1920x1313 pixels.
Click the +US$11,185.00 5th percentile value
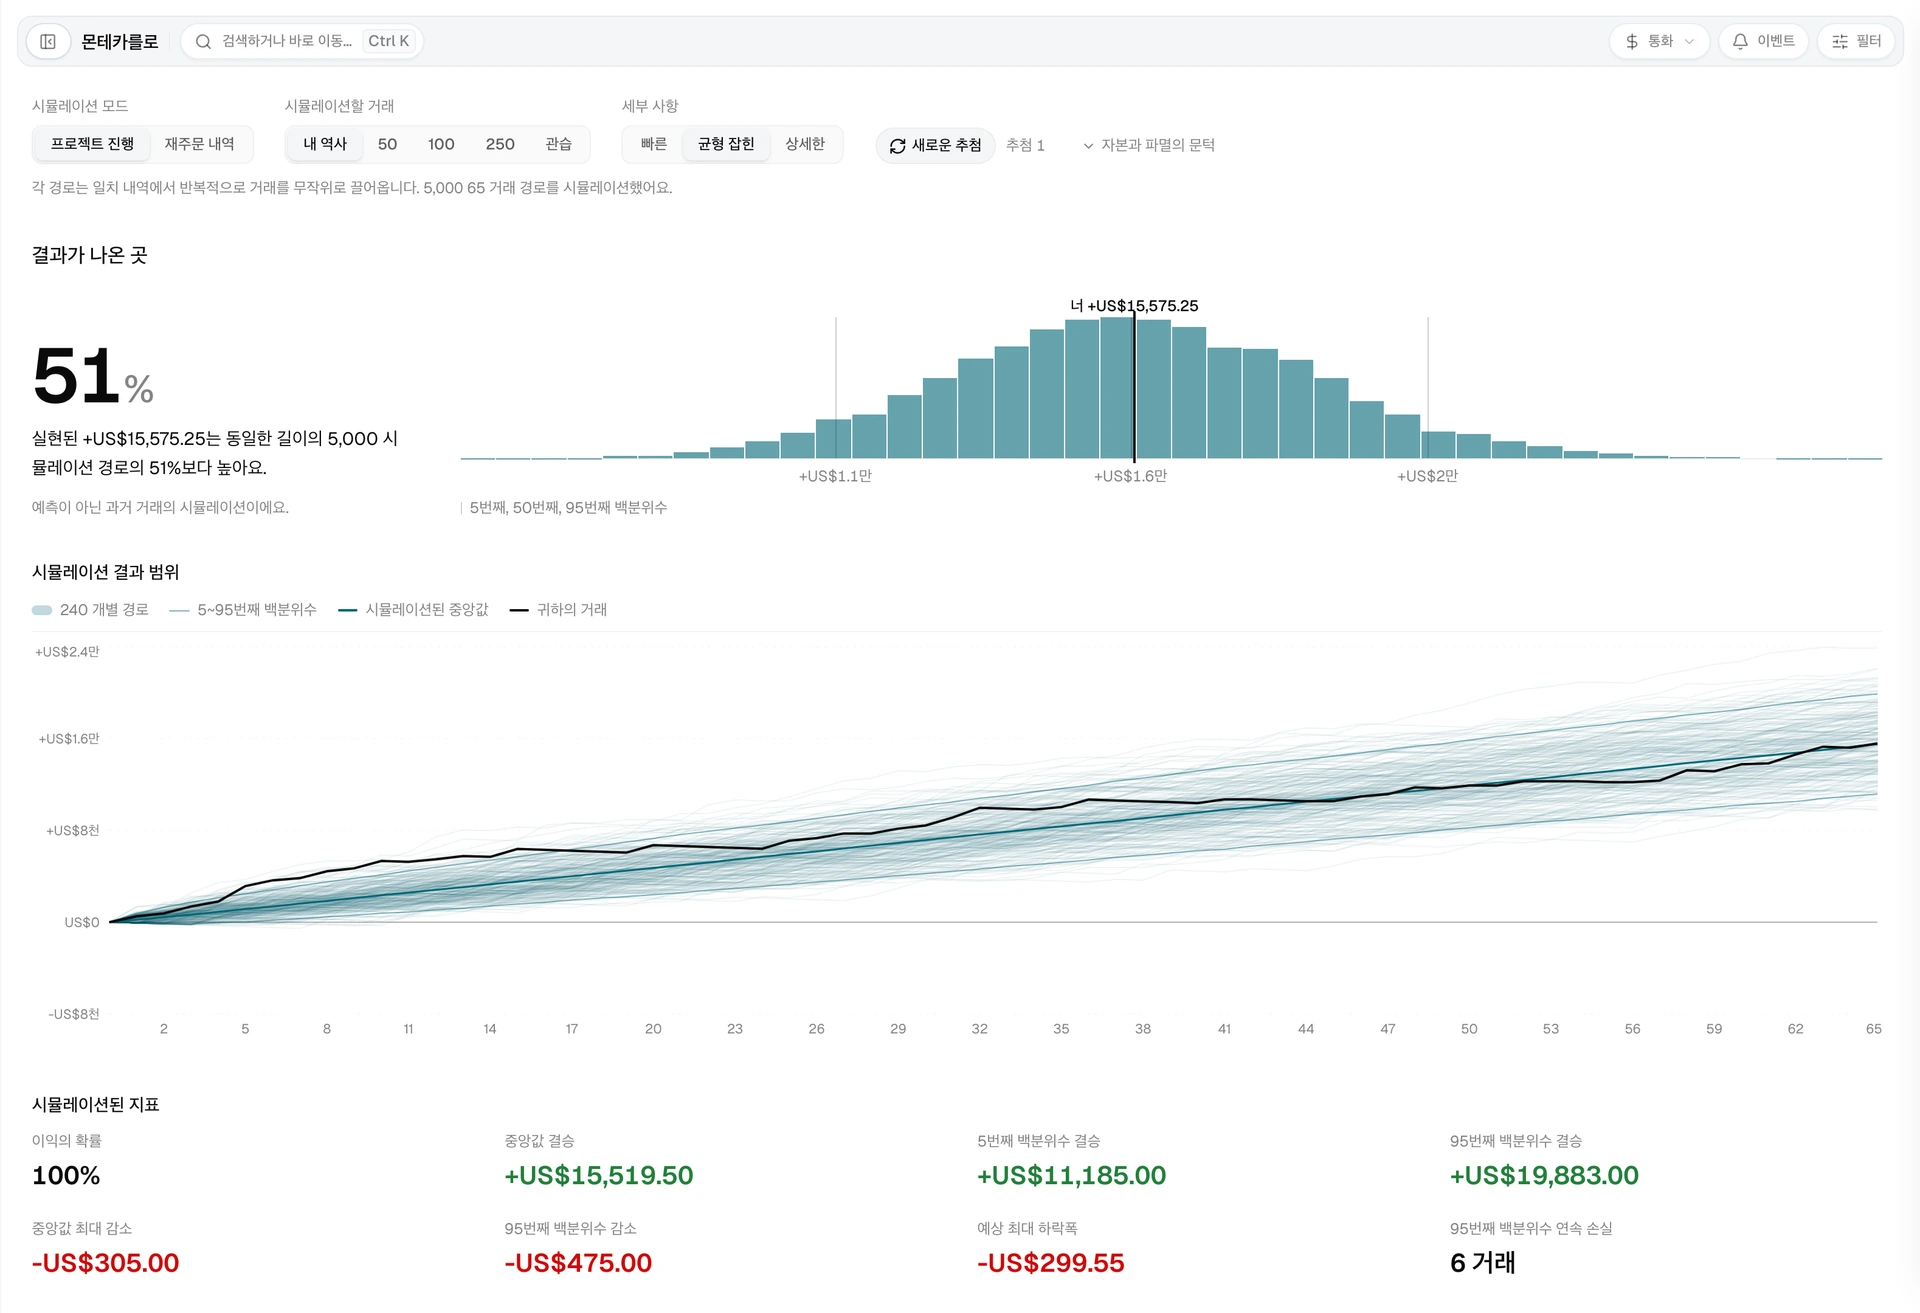point(1071,1175)
